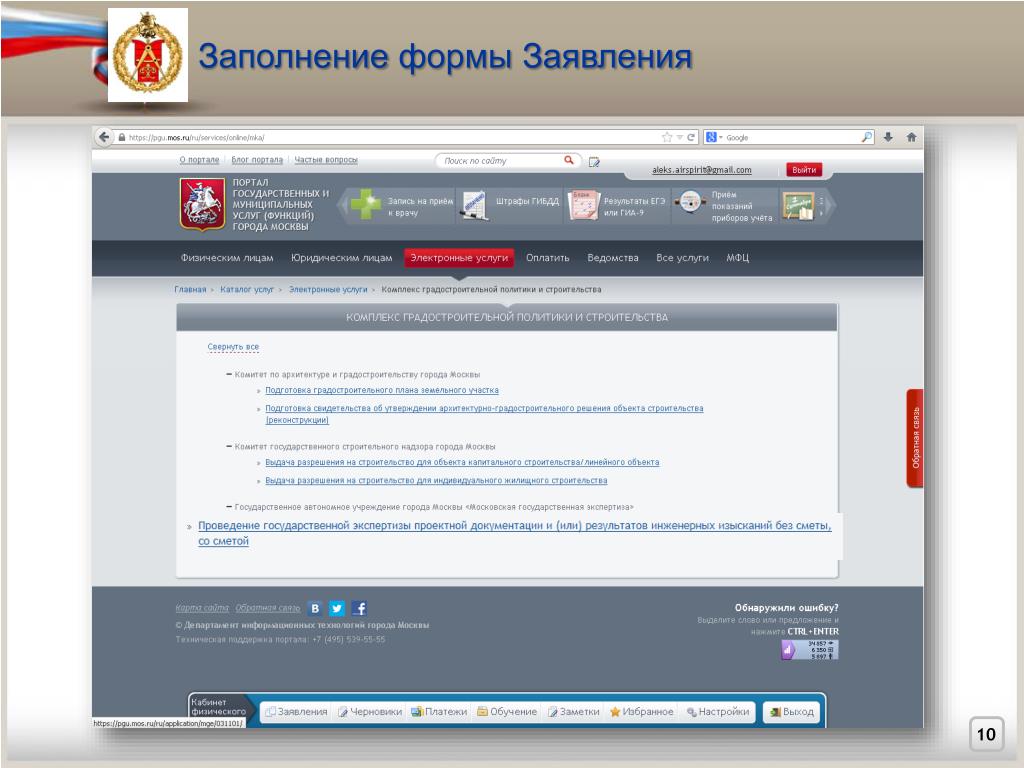
Task: Open the 'Карта сайта' footer link
Action: pyautogui.click(x=202, y=608)
